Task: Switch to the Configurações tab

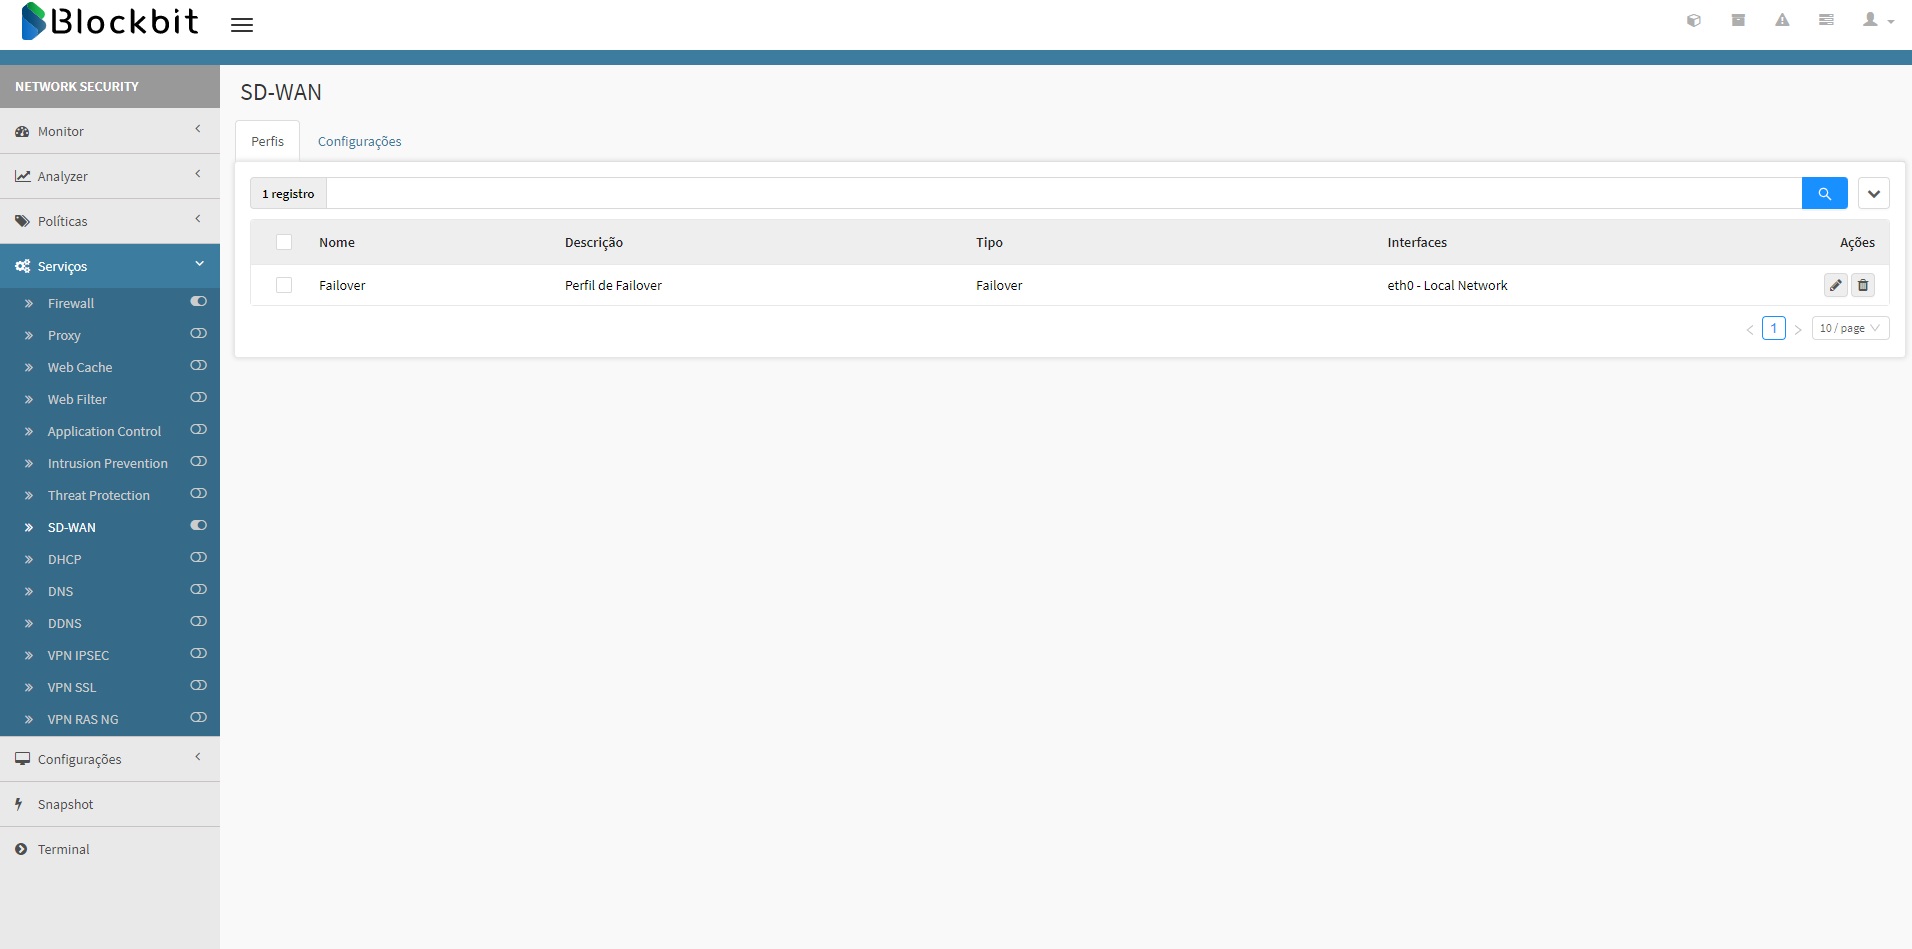Action: 359,142
